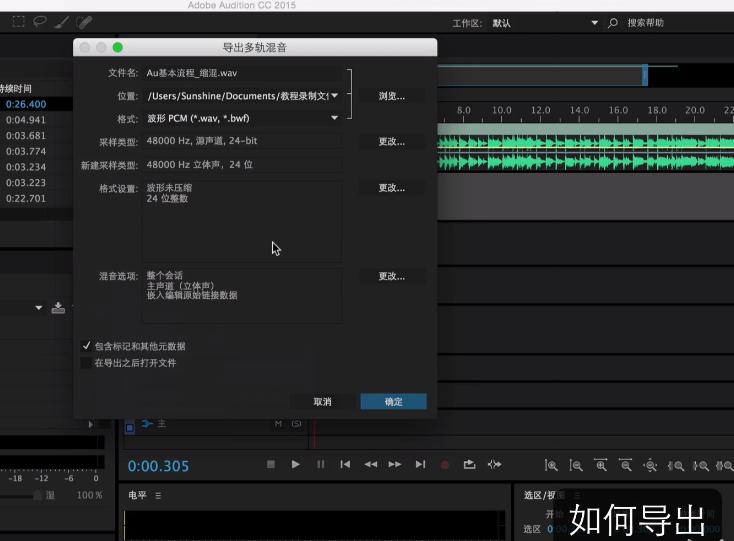
Task: Select the file row with duration 0:22.701
Action: click(36, 198)
